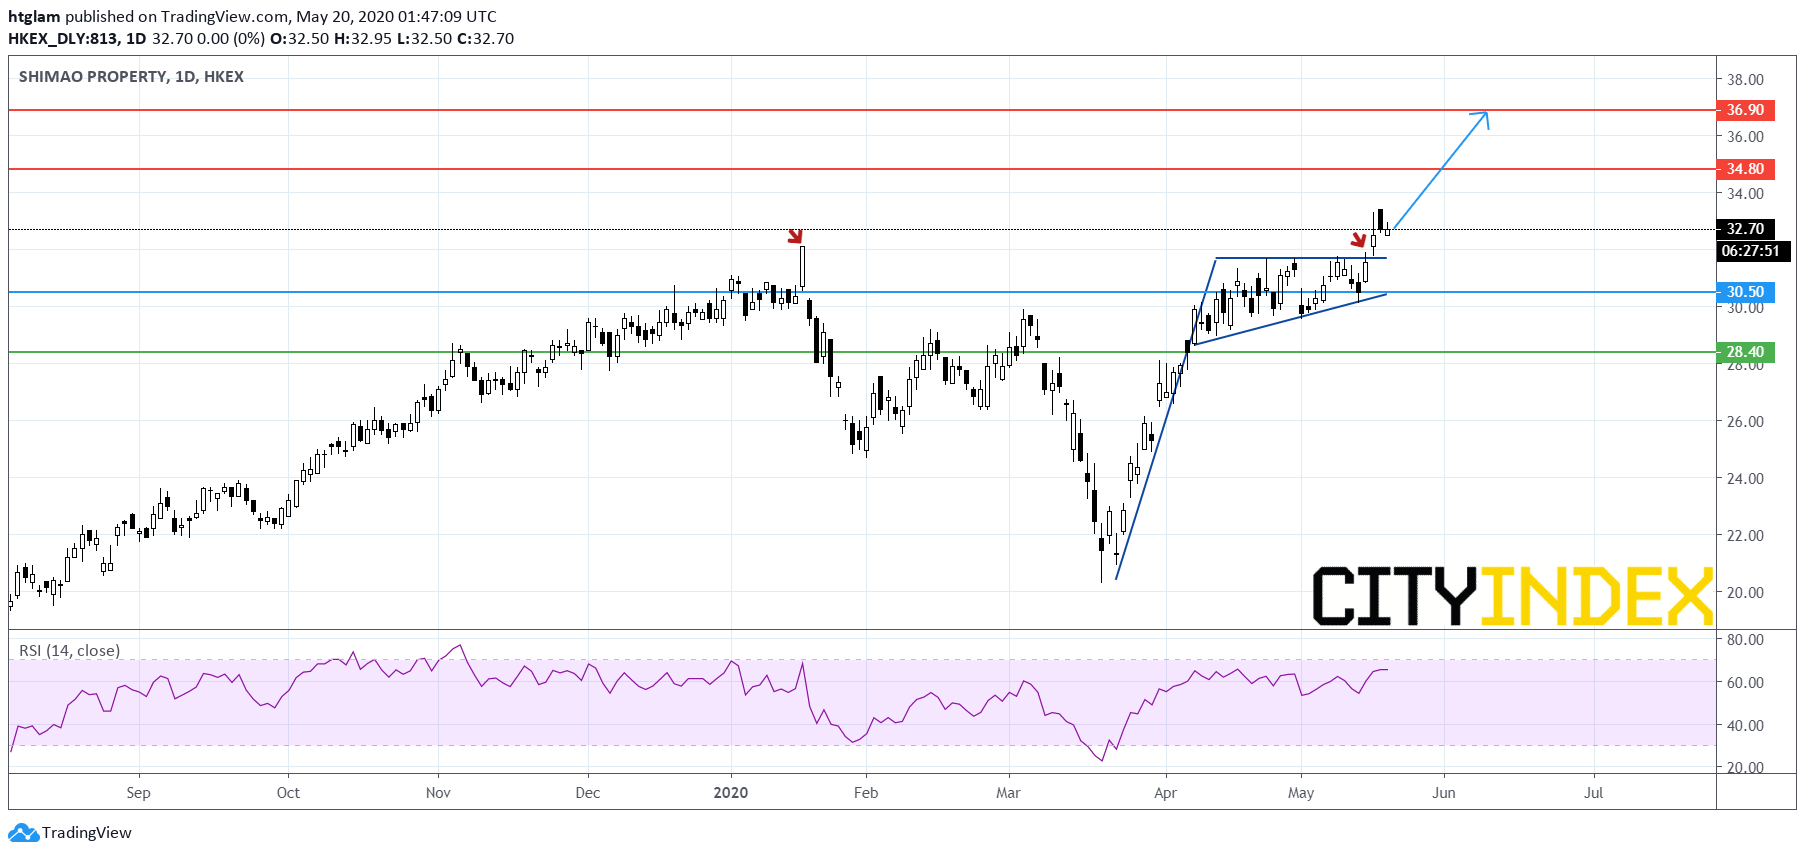This screenshot has width=1805, height=856.
Task: Select the 34.80 red price label
Action: click(1745, 169)
